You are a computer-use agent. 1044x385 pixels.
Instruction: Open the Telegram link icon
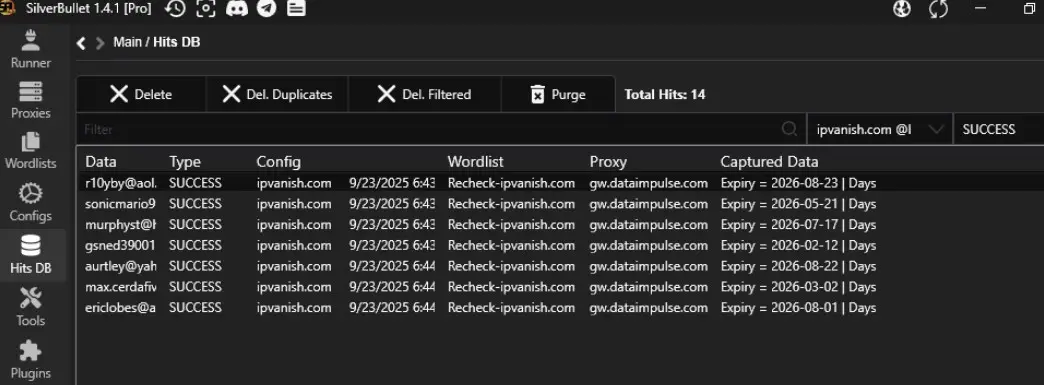click(266, 9)
